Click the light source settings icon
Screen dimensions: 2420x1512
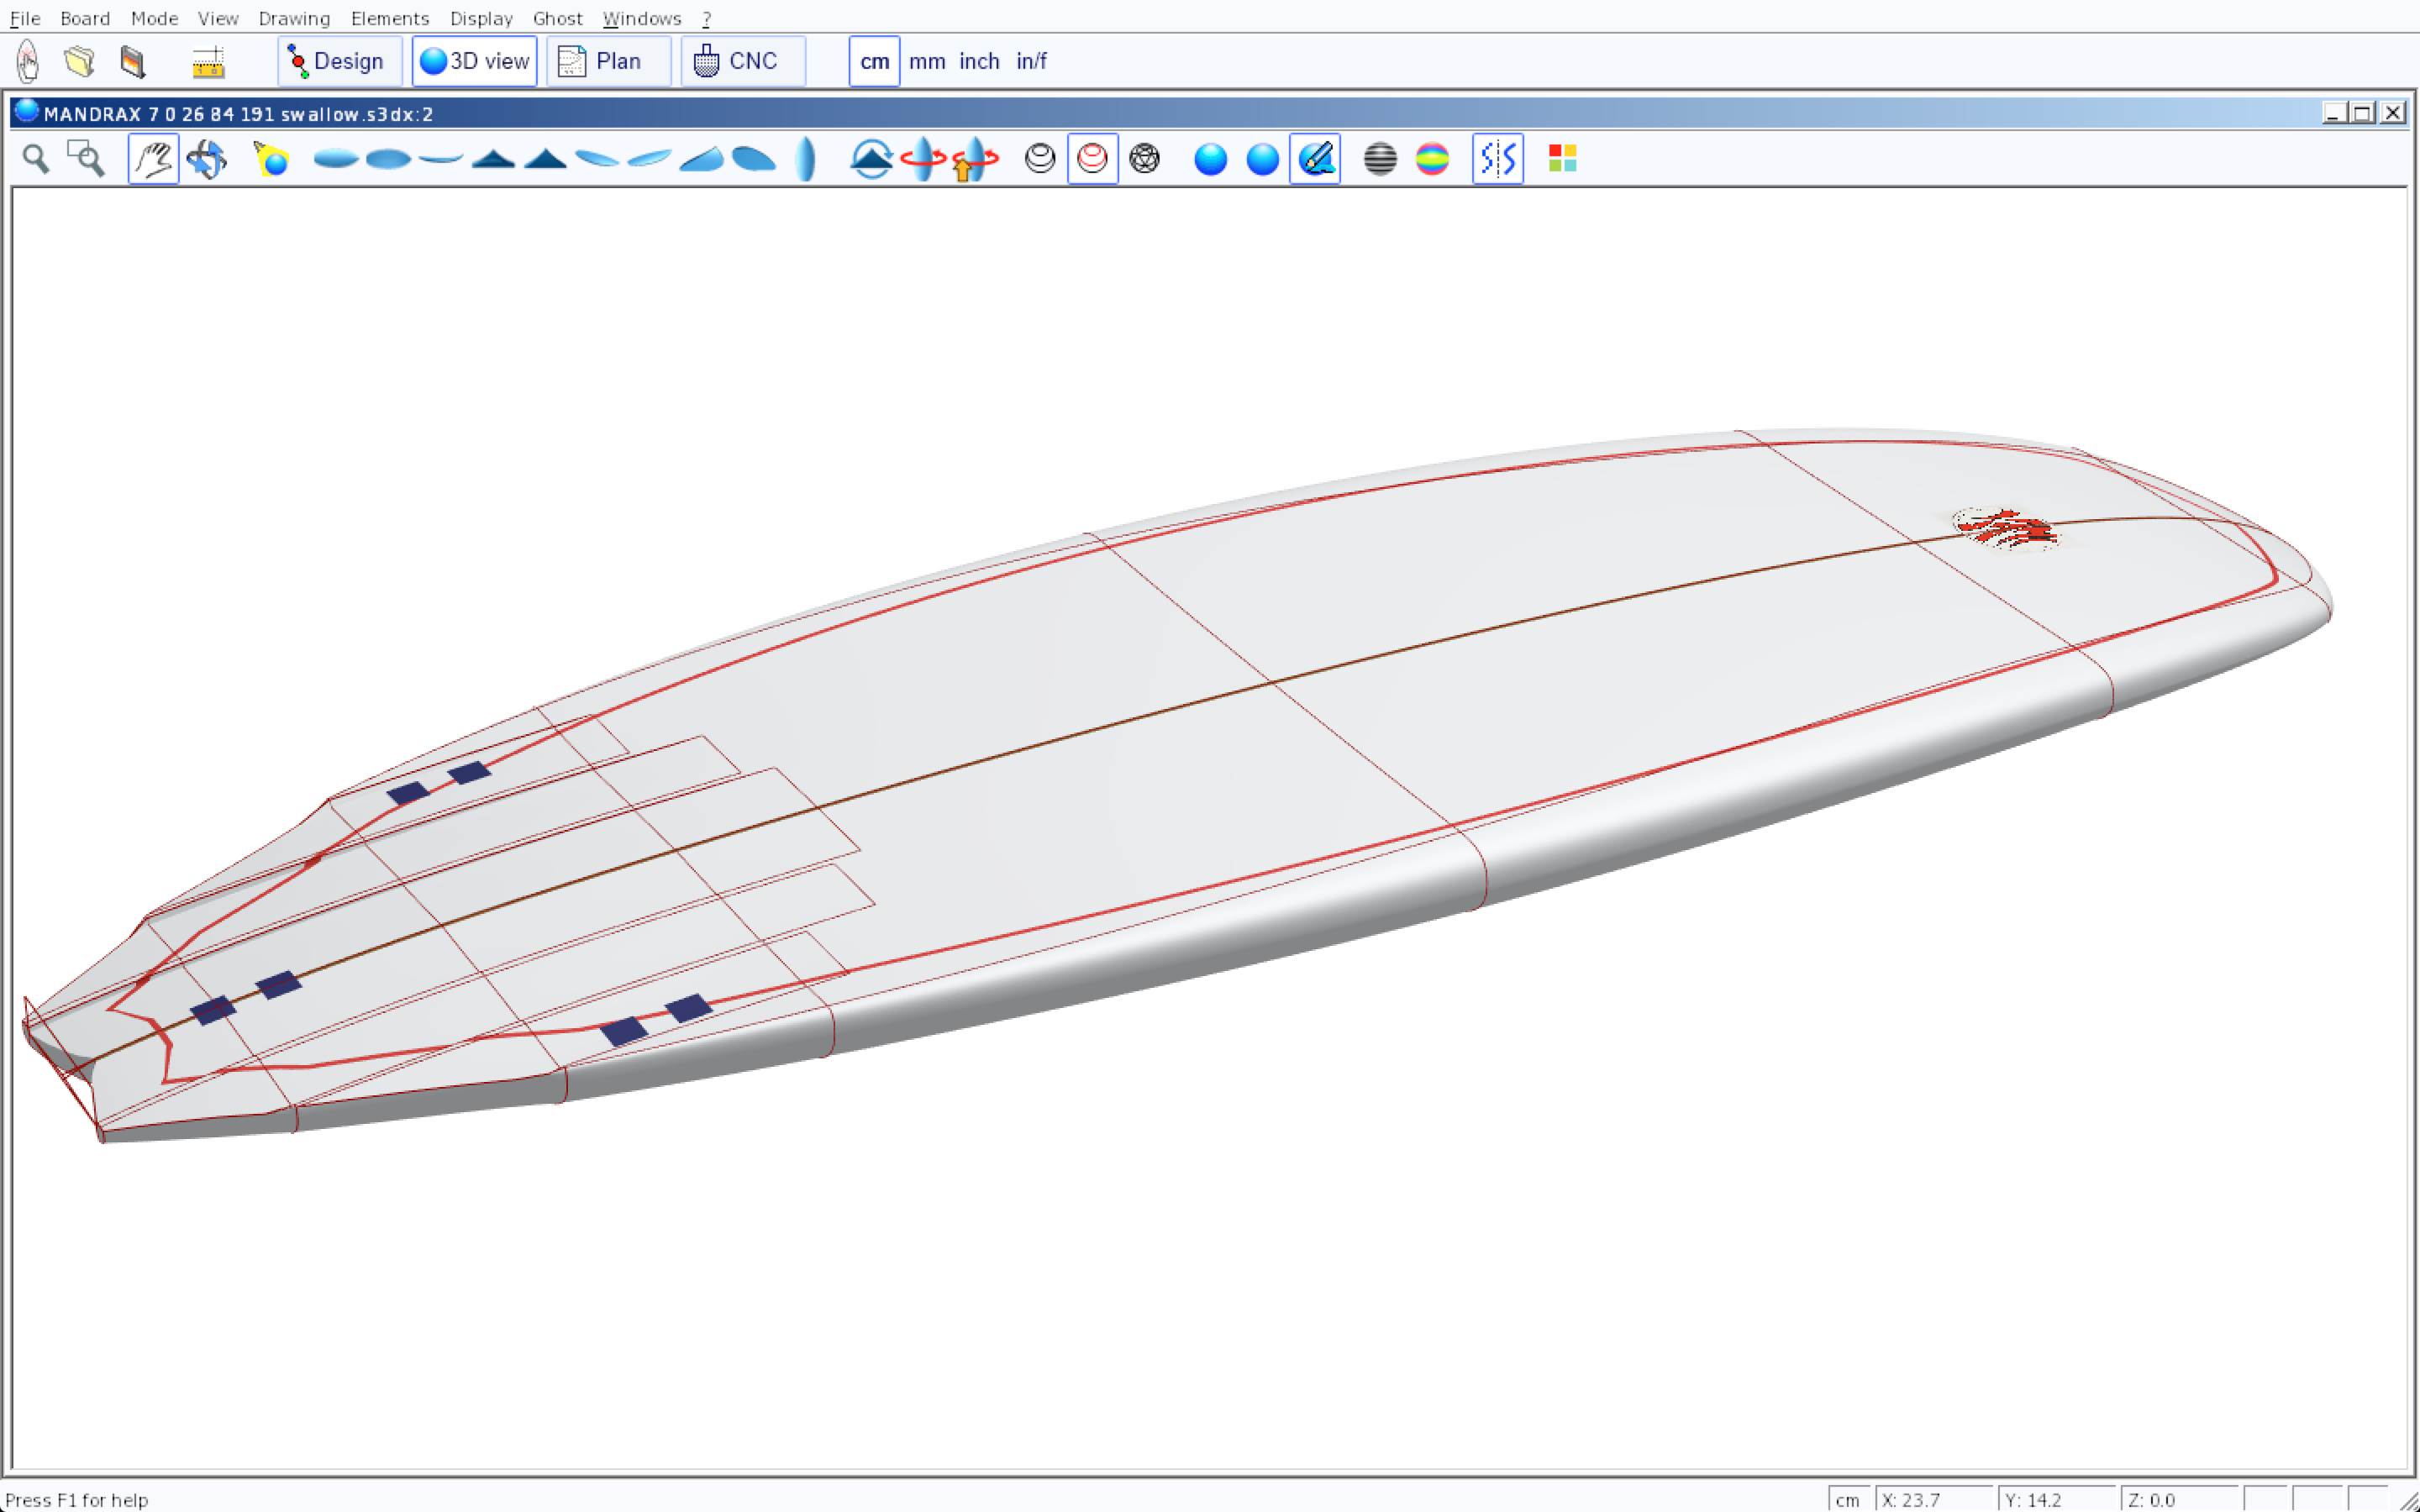pos(271,159)
